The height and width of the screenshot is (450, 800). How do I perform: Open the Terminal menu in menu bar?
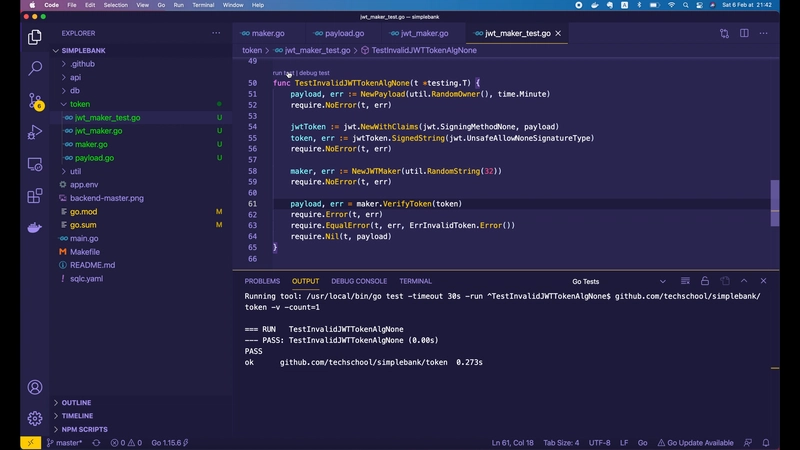(205, 5)
